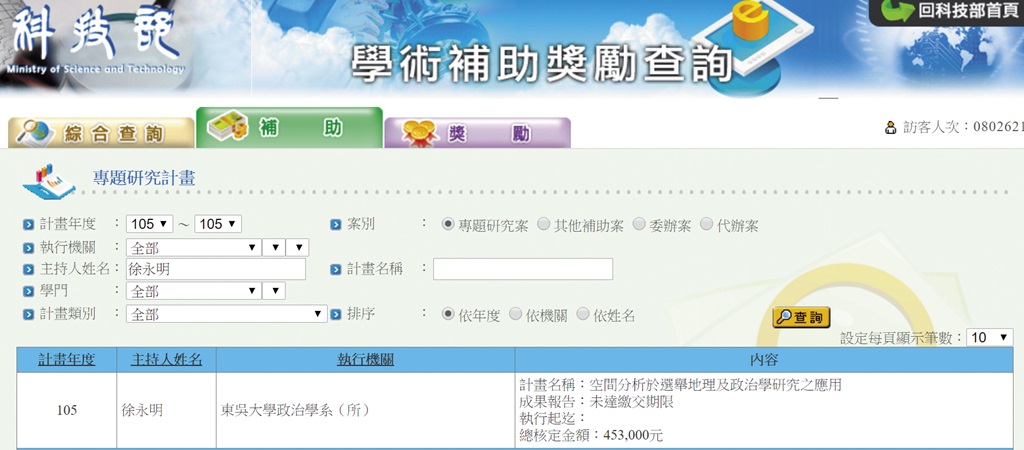Switch to the 獎勵 tab
Screen dimensions: 1024x450
pos(477,133)
